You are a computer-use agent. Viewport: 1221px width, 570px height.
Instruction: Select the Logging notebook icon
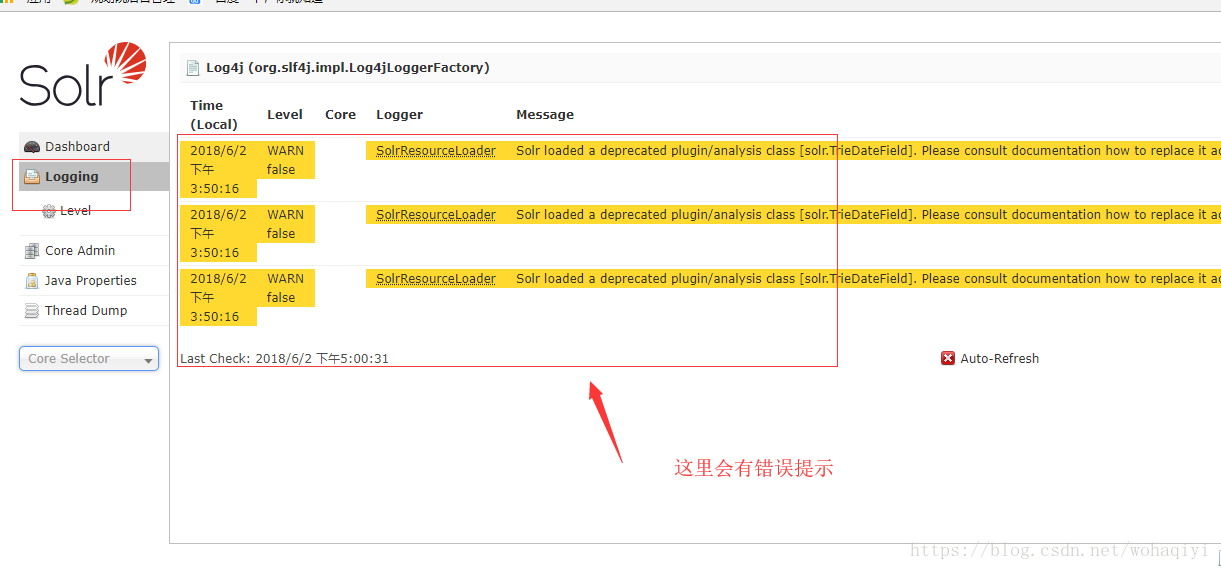point(32,177)
